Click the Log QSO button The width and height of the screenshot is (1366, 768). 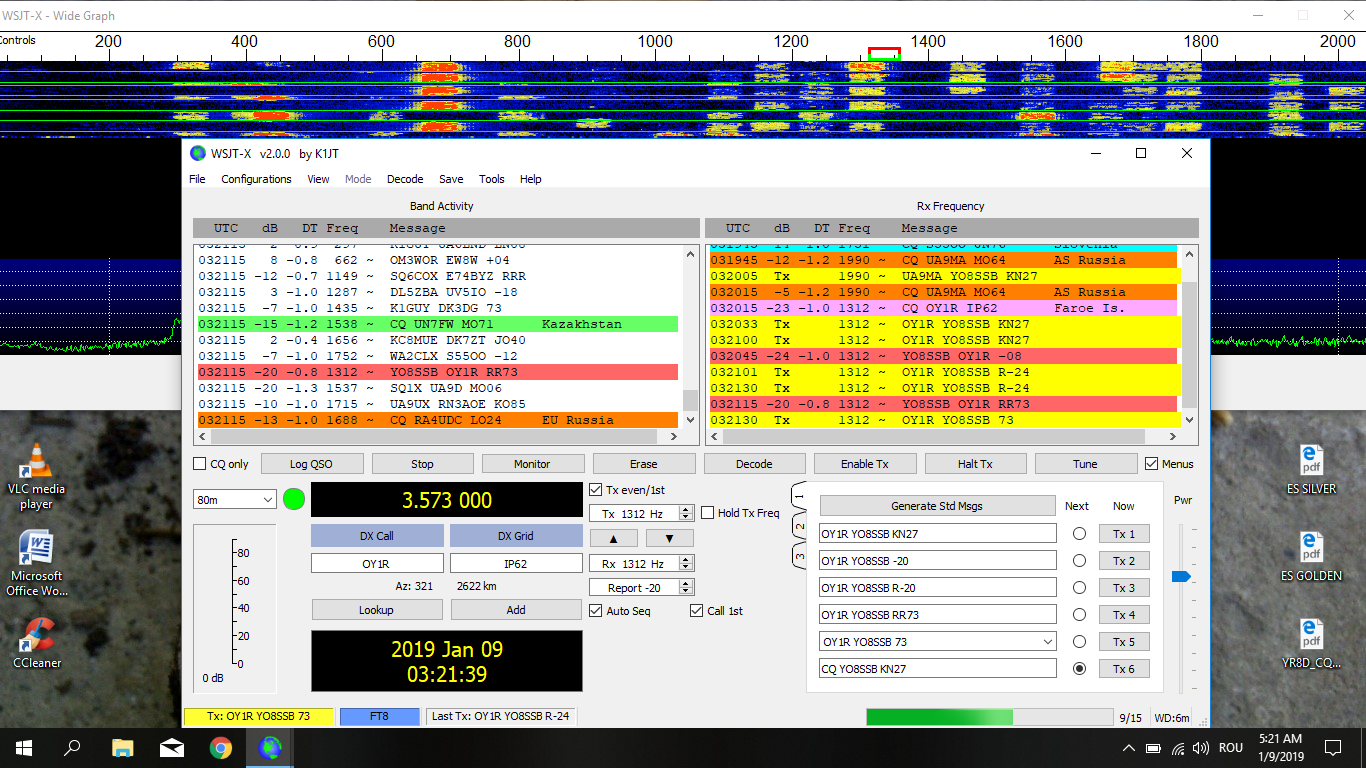(x=311, y=464)
